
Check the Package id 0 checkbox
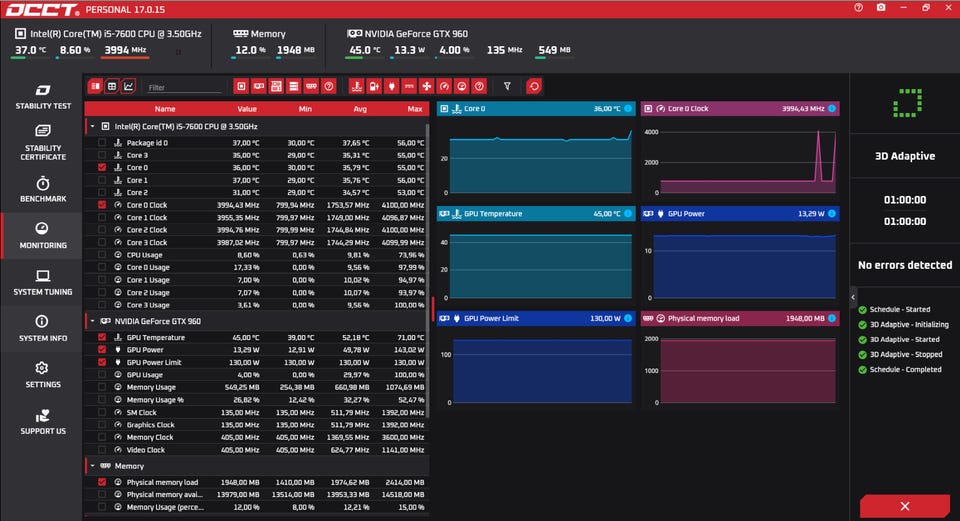click(102, 143)
